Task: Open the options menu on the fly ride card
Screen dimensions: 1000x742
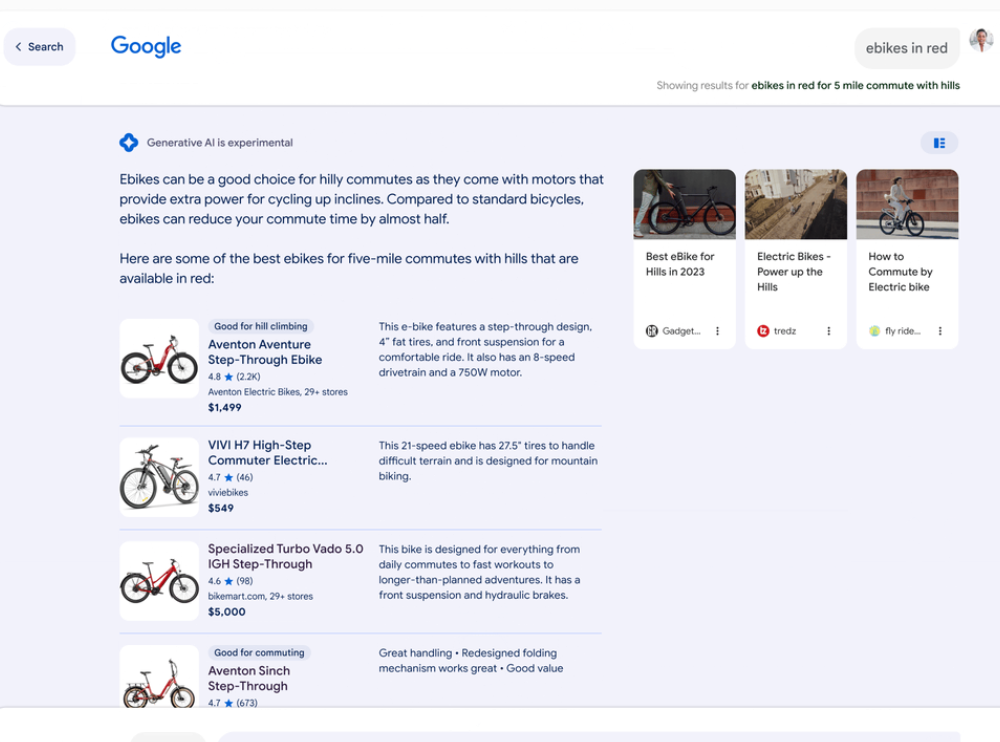Action: (x=940, y=330)
